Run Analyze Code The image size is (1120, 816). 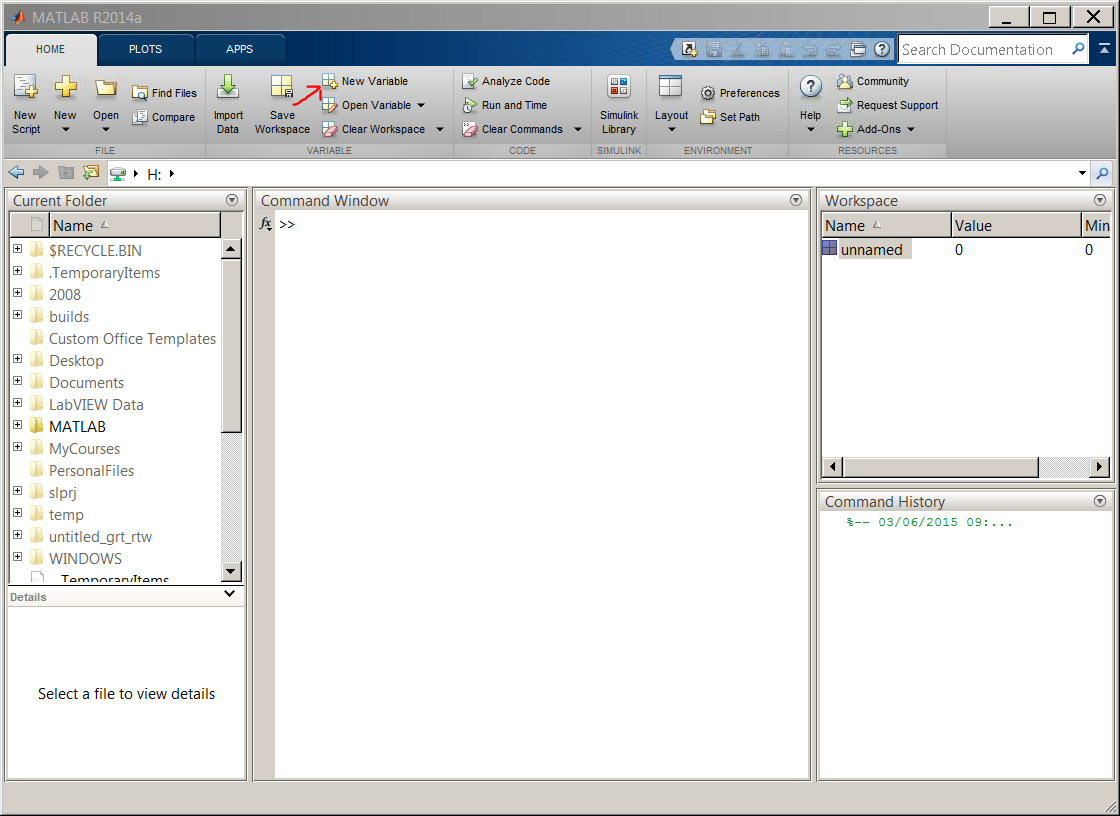coord(506,81)
